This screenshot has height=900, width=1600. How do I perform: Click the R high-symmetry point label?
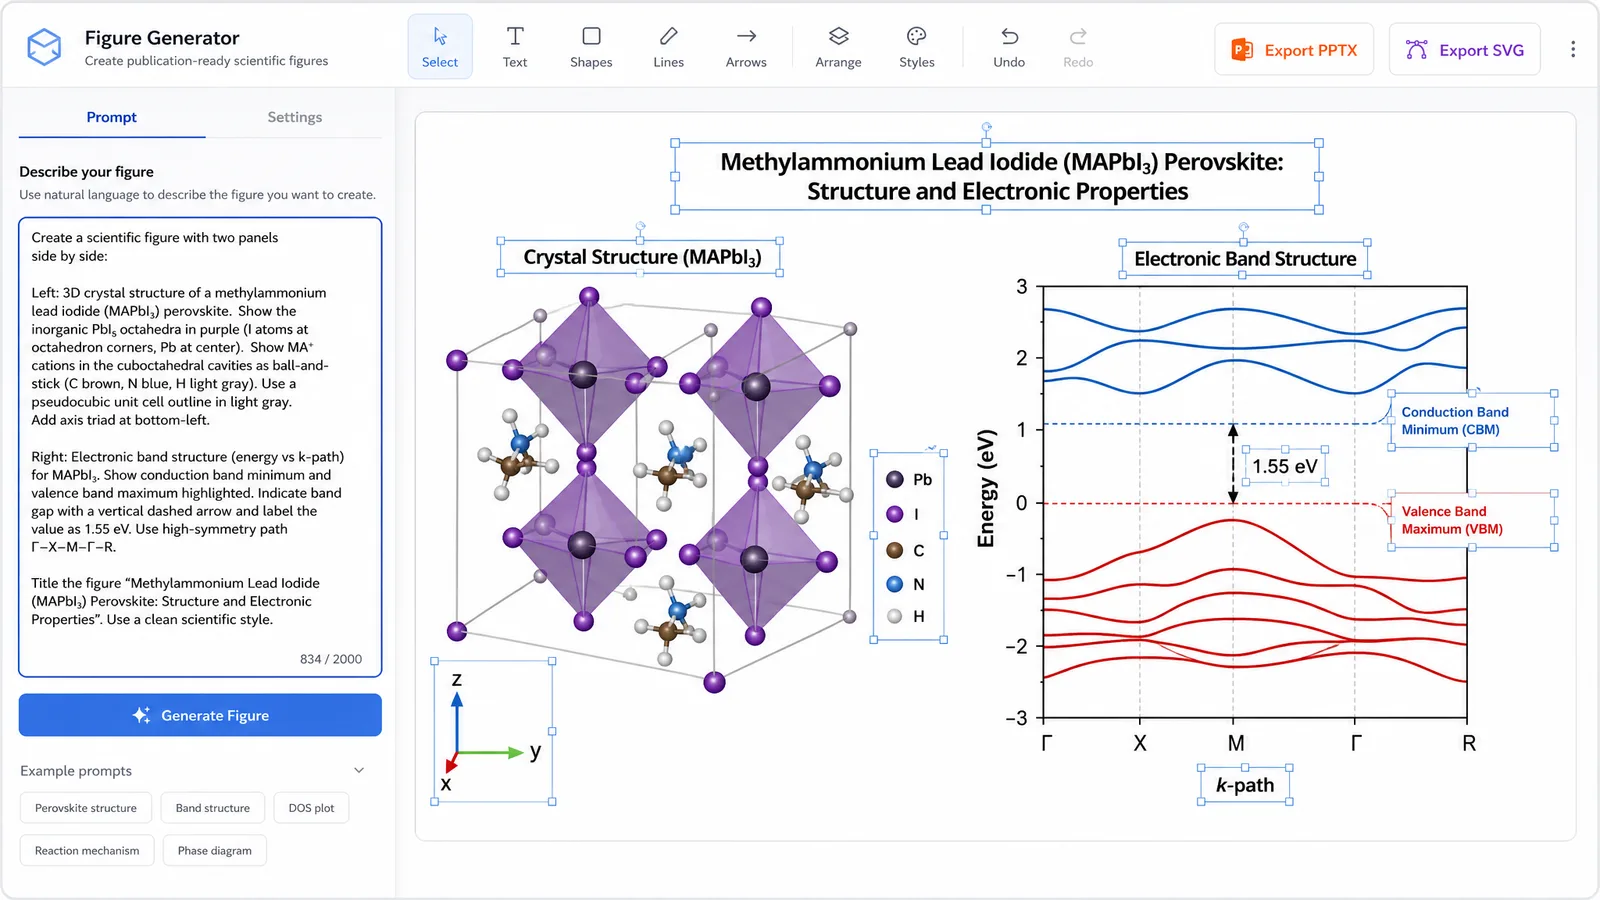click(1468, 743)
